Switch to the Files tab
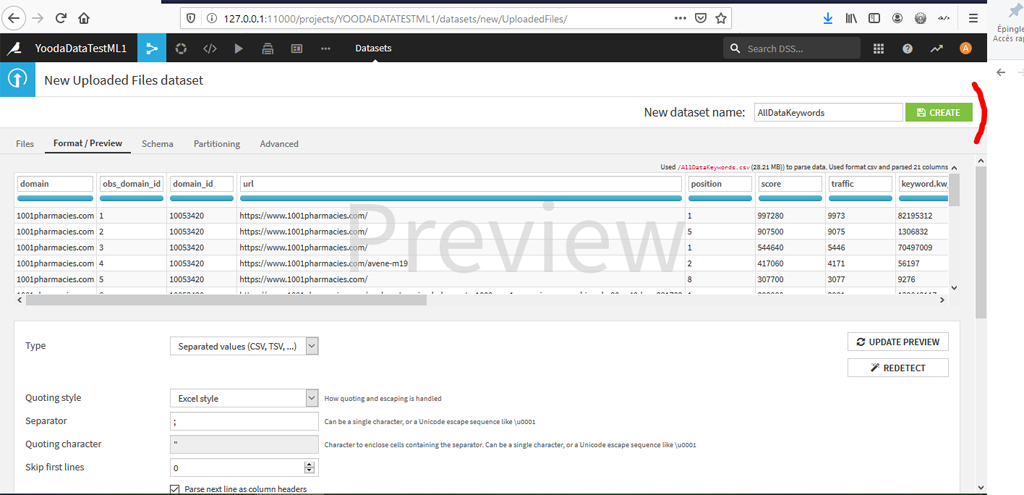The image size is (1024, 495). (x=25, y=144)
